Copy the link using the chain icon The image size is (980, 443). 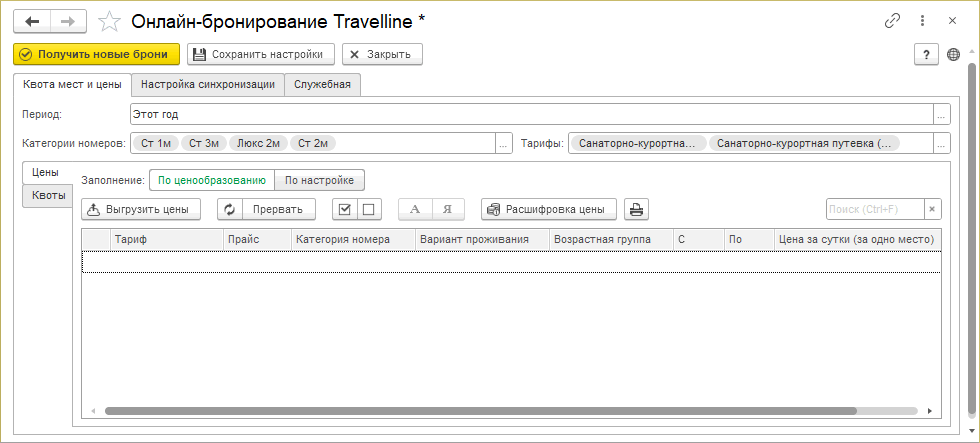[x=892, y=21]
